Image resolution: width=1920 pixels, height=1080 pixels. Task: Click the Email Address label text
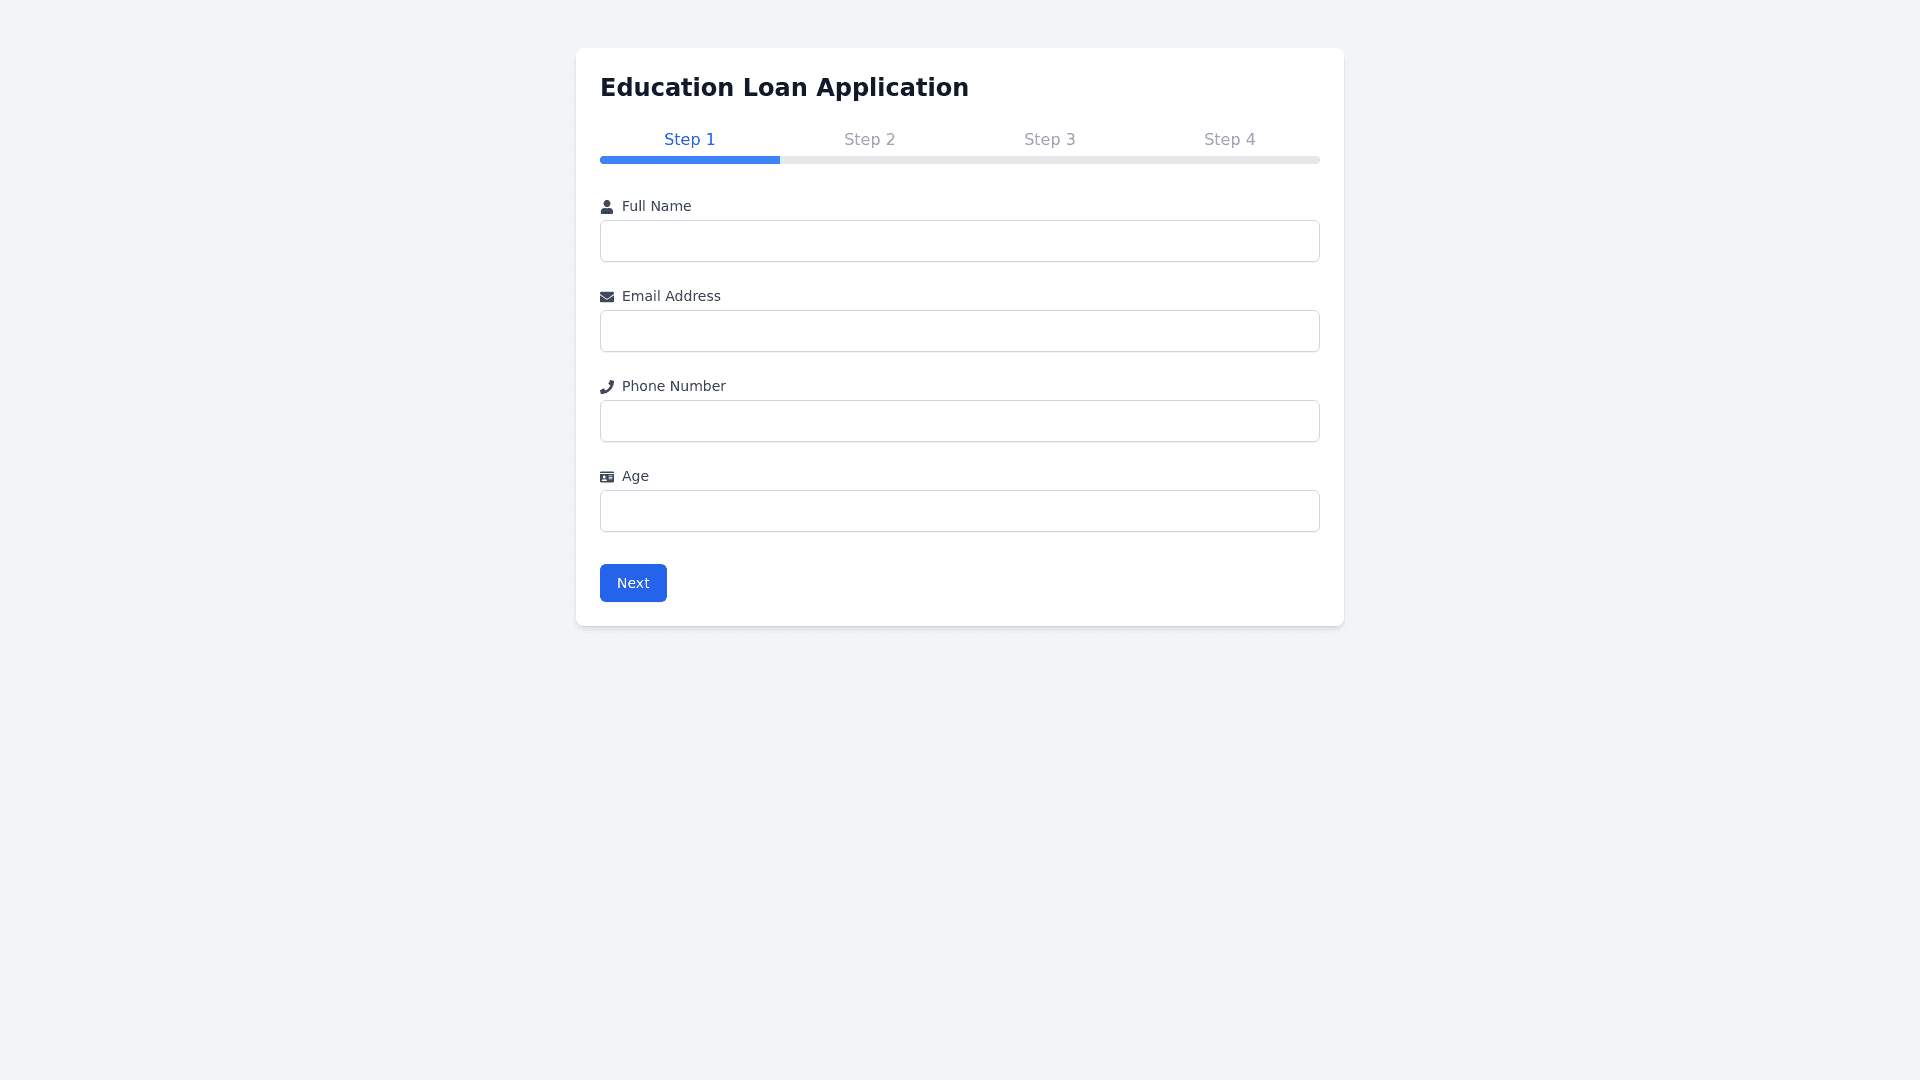coord(671,296)
